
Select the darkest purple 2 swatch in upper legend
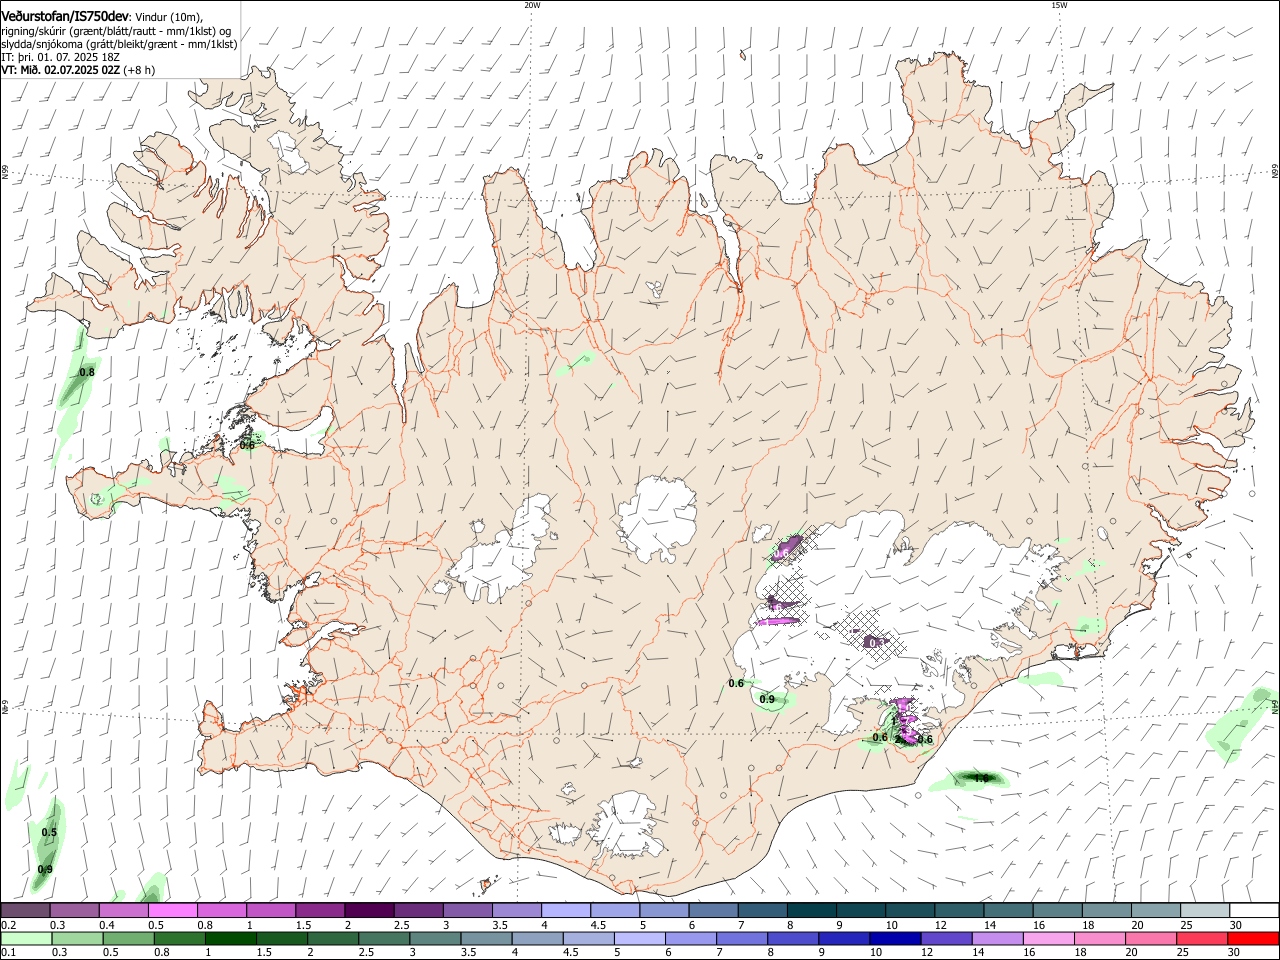(368, 910)
